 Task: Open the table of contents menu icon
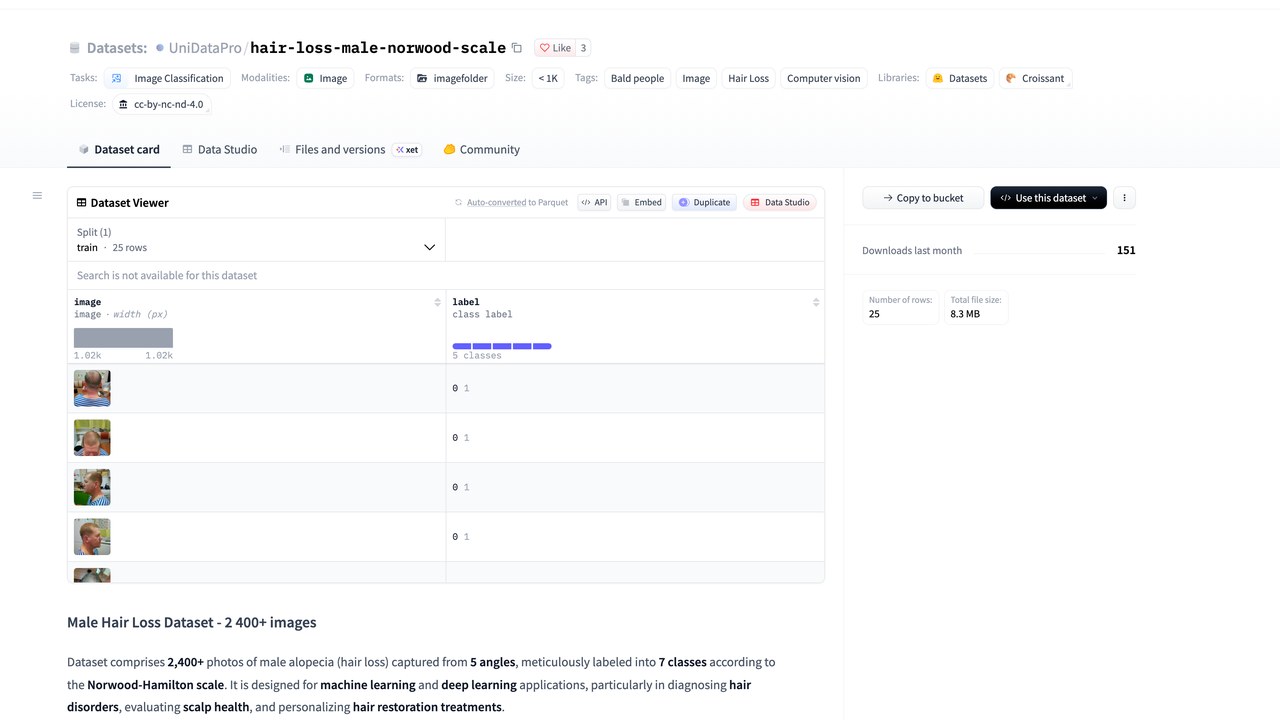[37, 195]
